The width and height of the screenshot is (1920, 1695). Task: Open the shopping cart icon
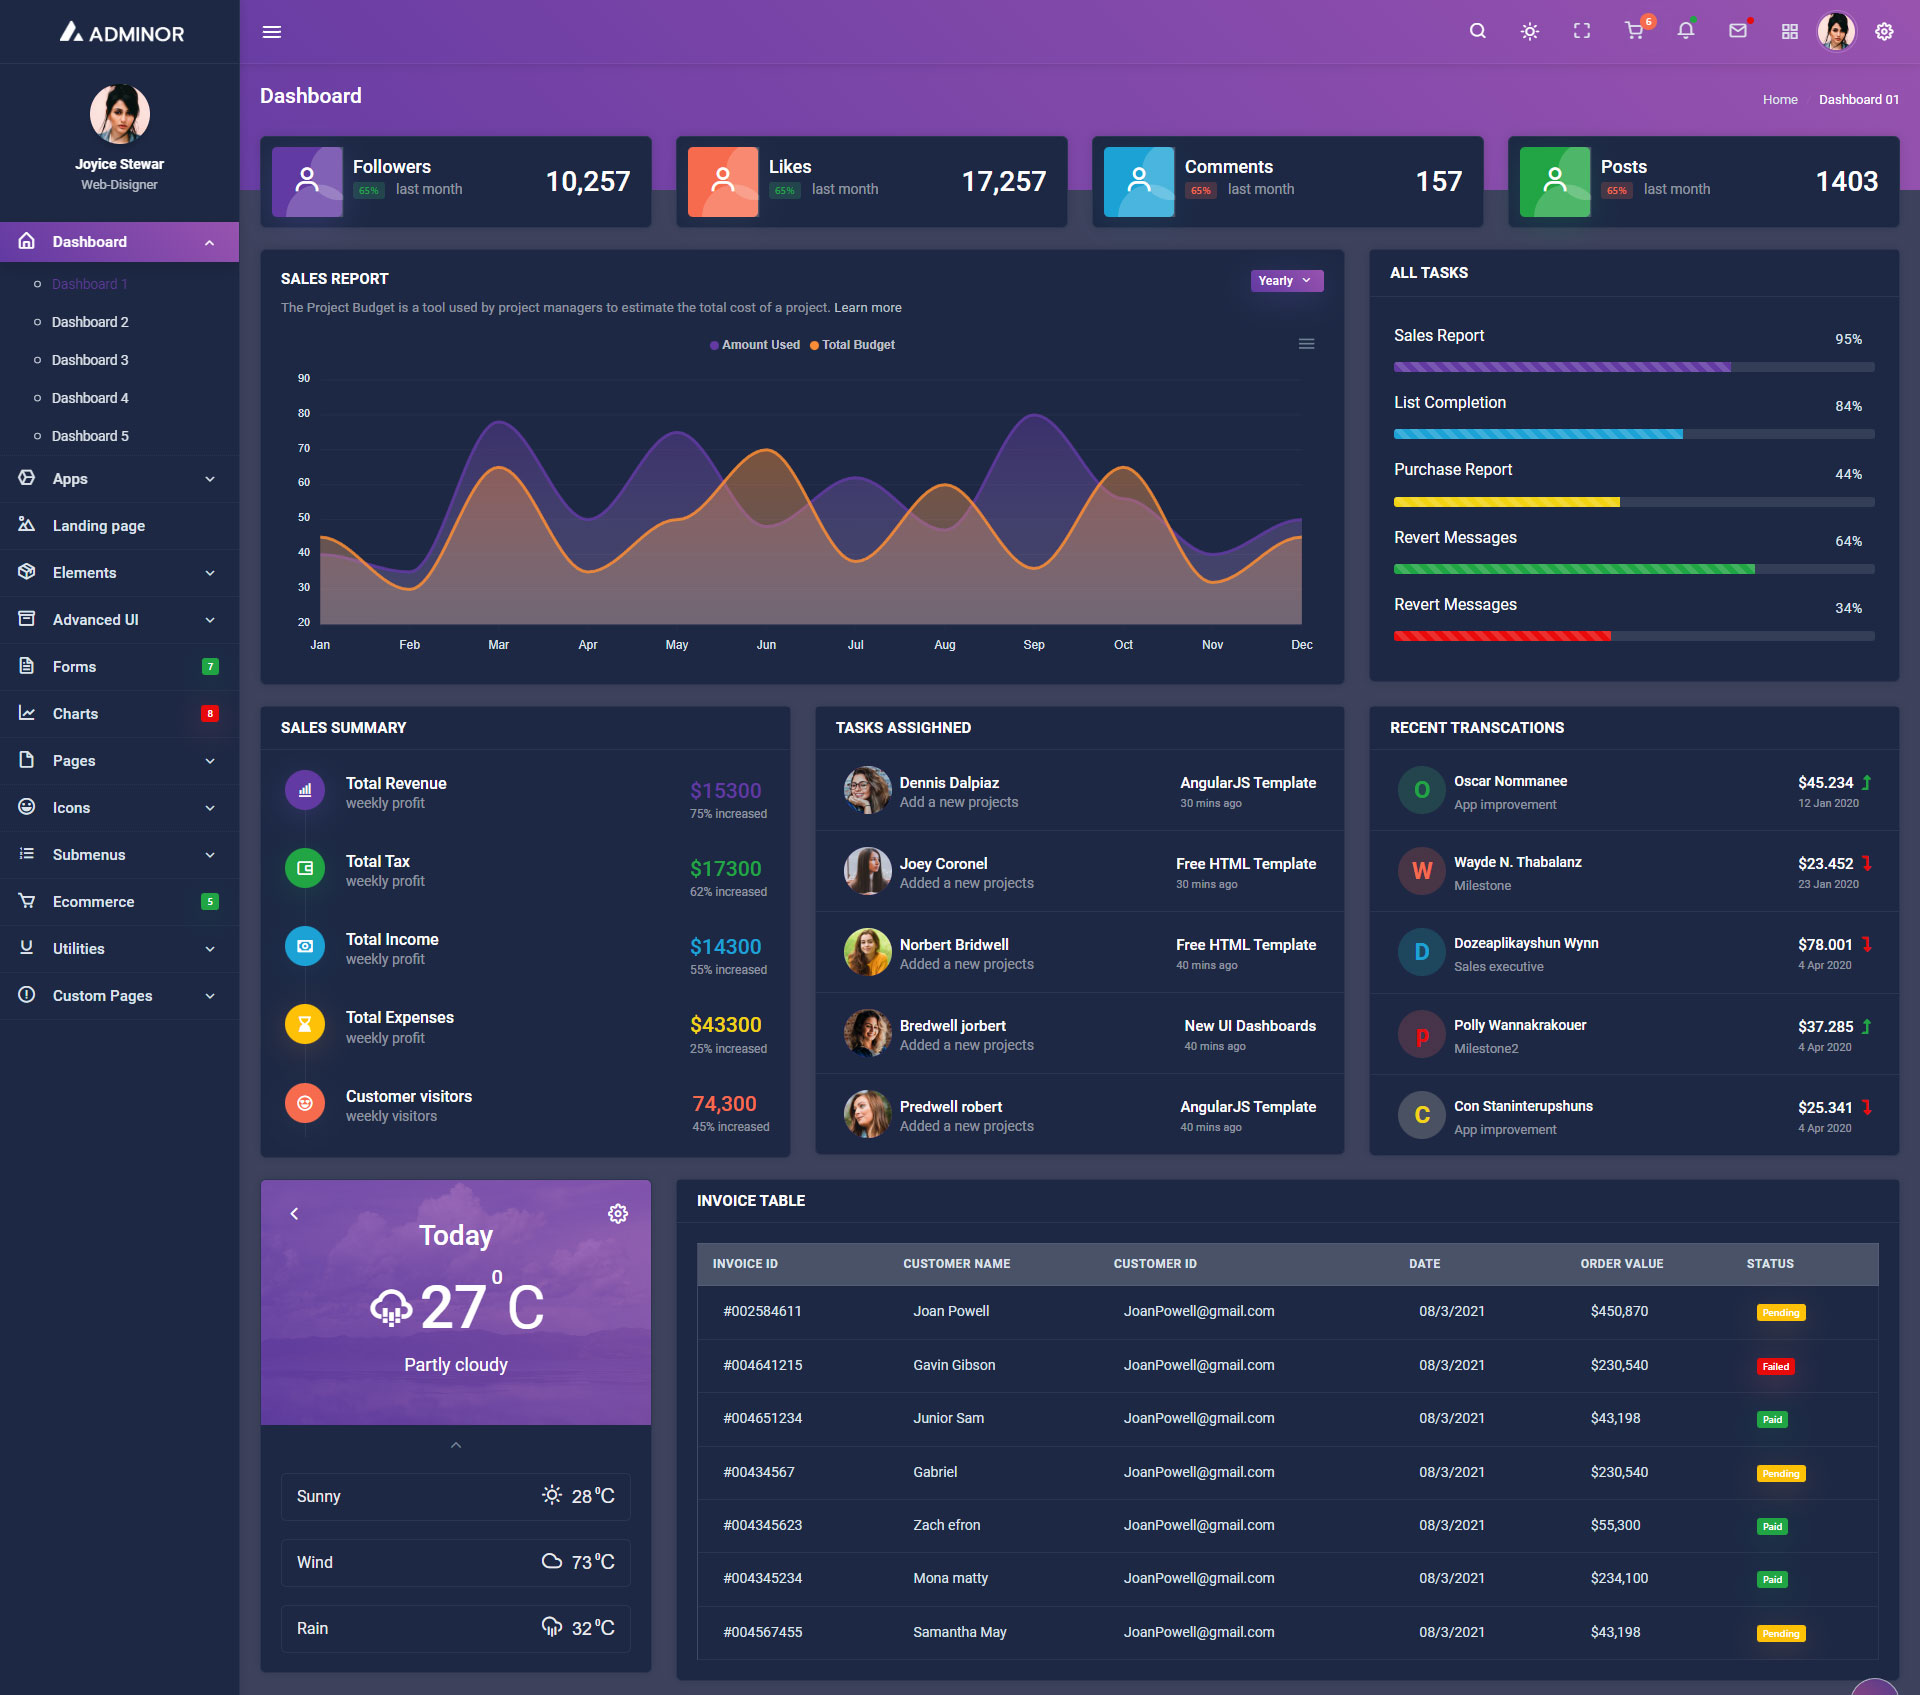tap(1634, 31)
